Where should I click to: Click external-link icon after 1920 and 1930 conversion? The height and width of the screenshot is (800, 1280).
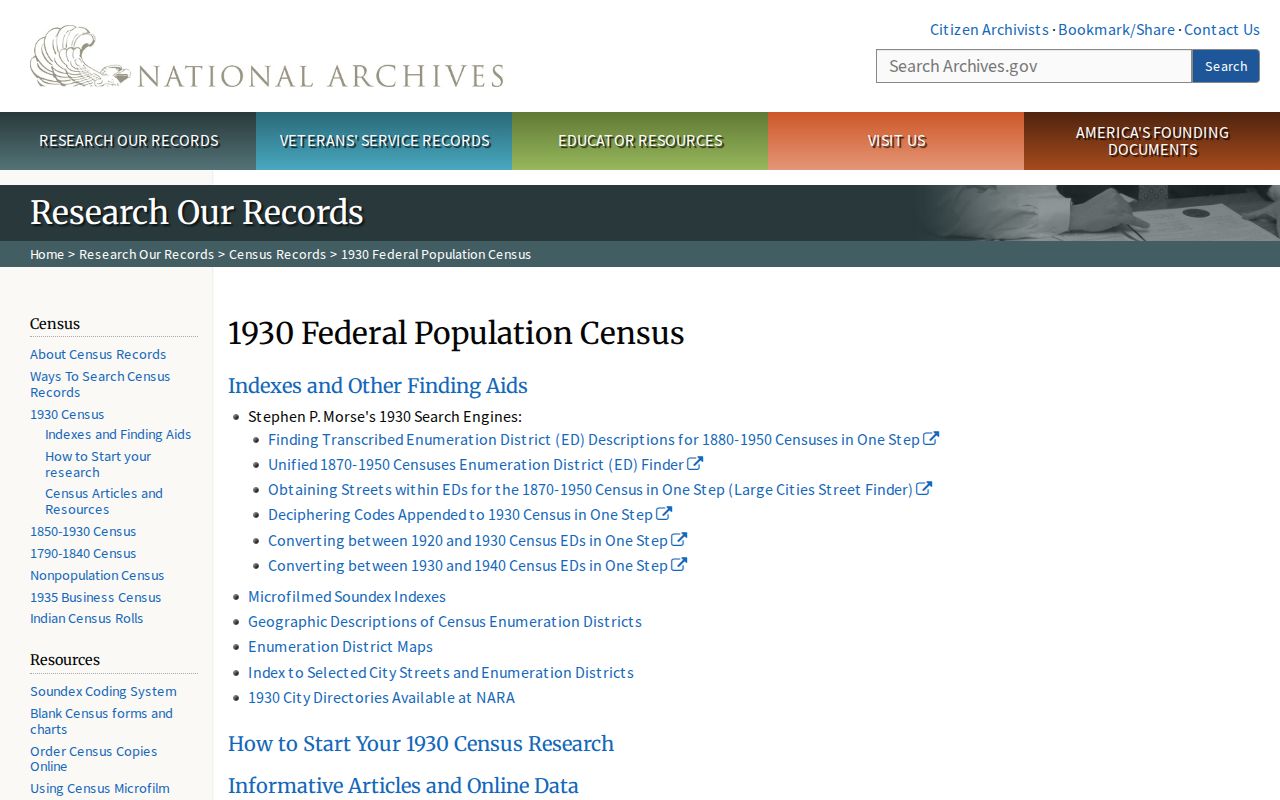point(679,539)
